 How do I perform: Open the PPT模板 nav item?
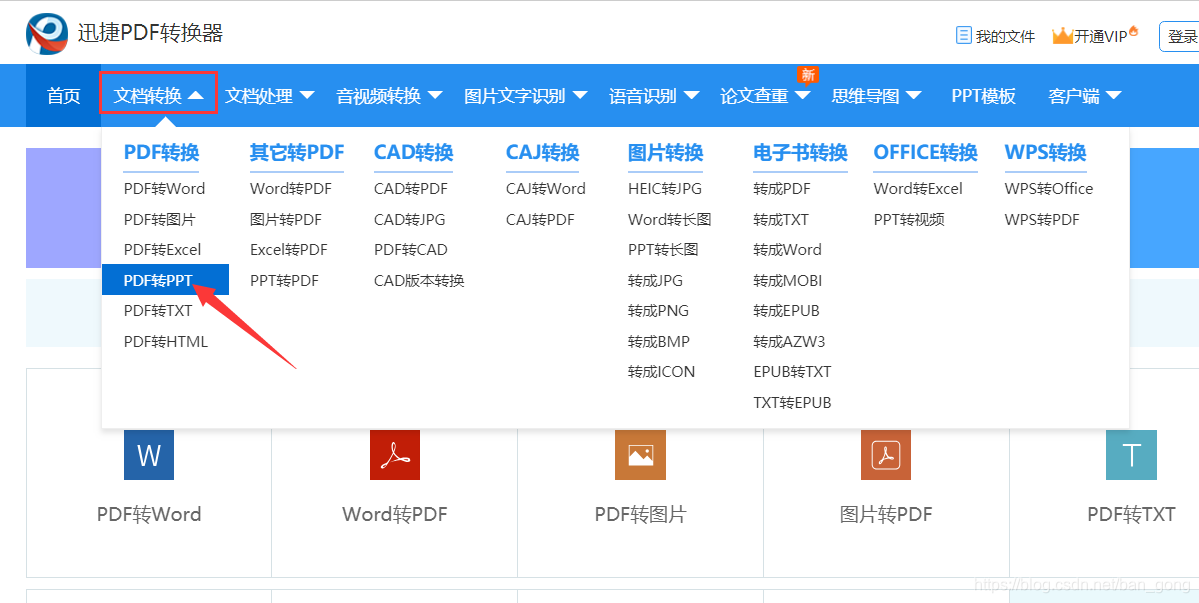[983, 96]
